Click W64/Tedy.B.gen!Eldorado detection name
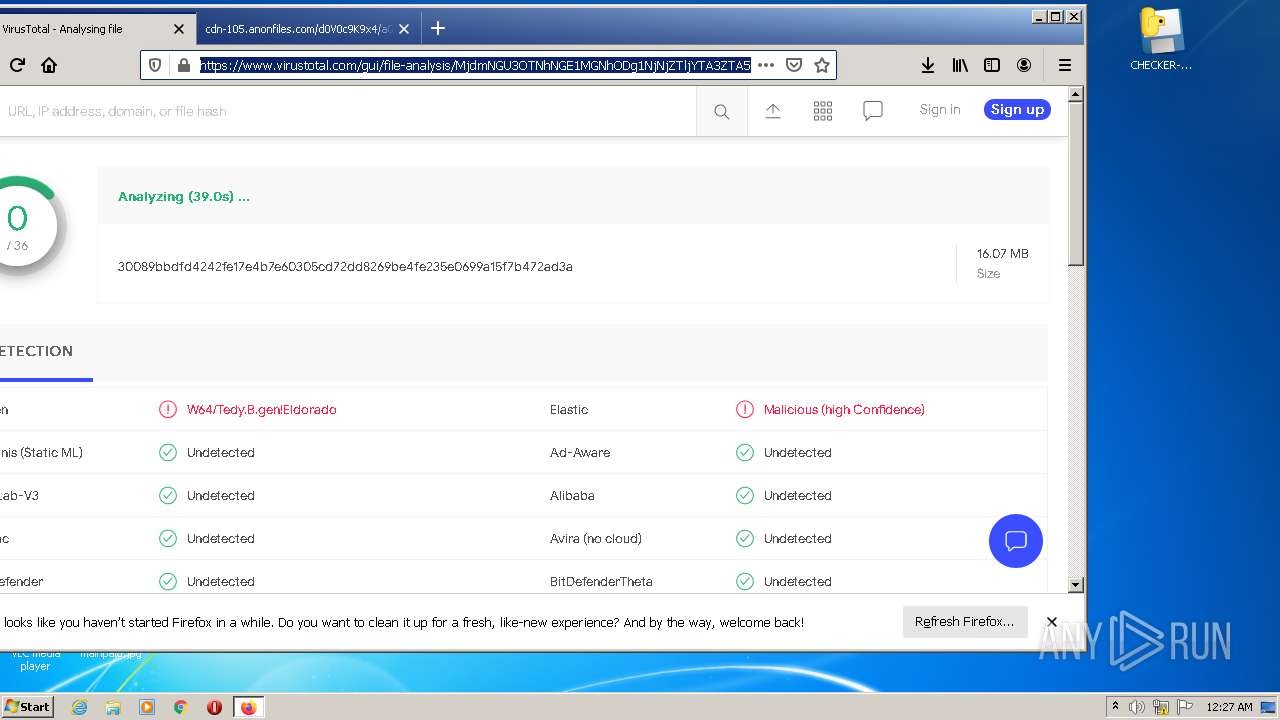 click(x=262, y=410)
